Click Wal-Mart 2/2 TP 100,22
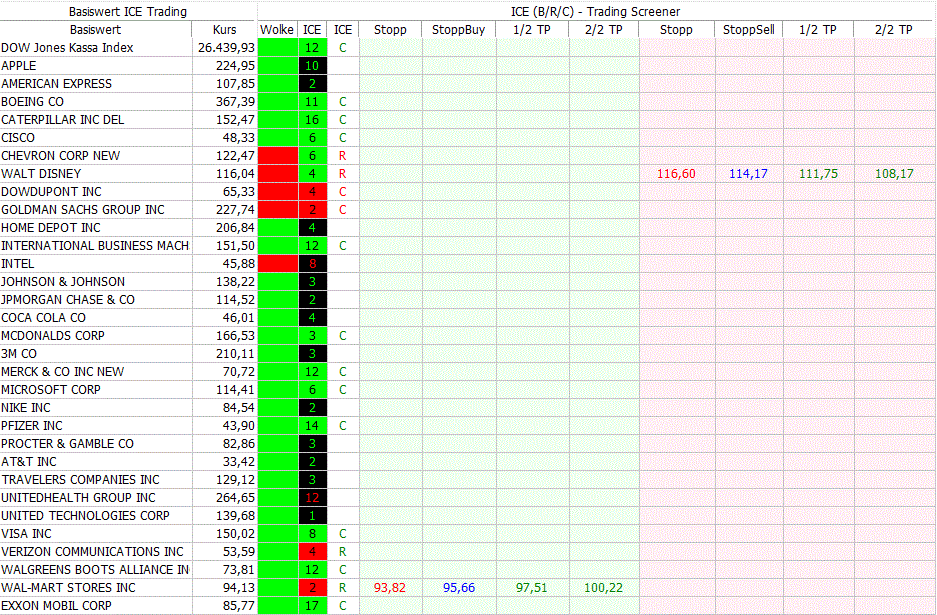Viewport: 937px width, 615px height. pyautogui.click(x=604, y=588)
